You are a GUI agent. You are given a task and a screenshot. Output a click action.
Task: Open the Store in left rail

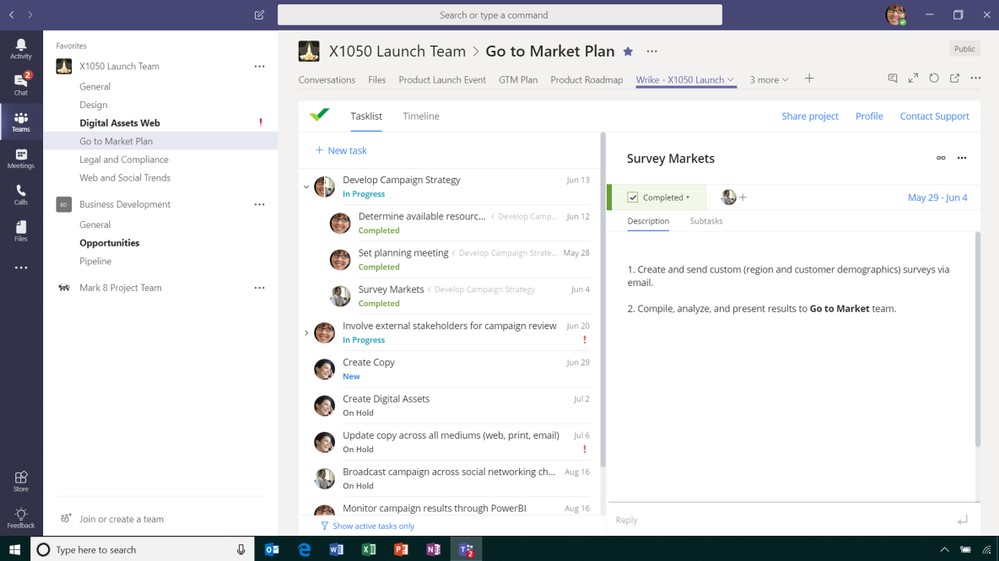pyautogui.click(x=20, y=481)
